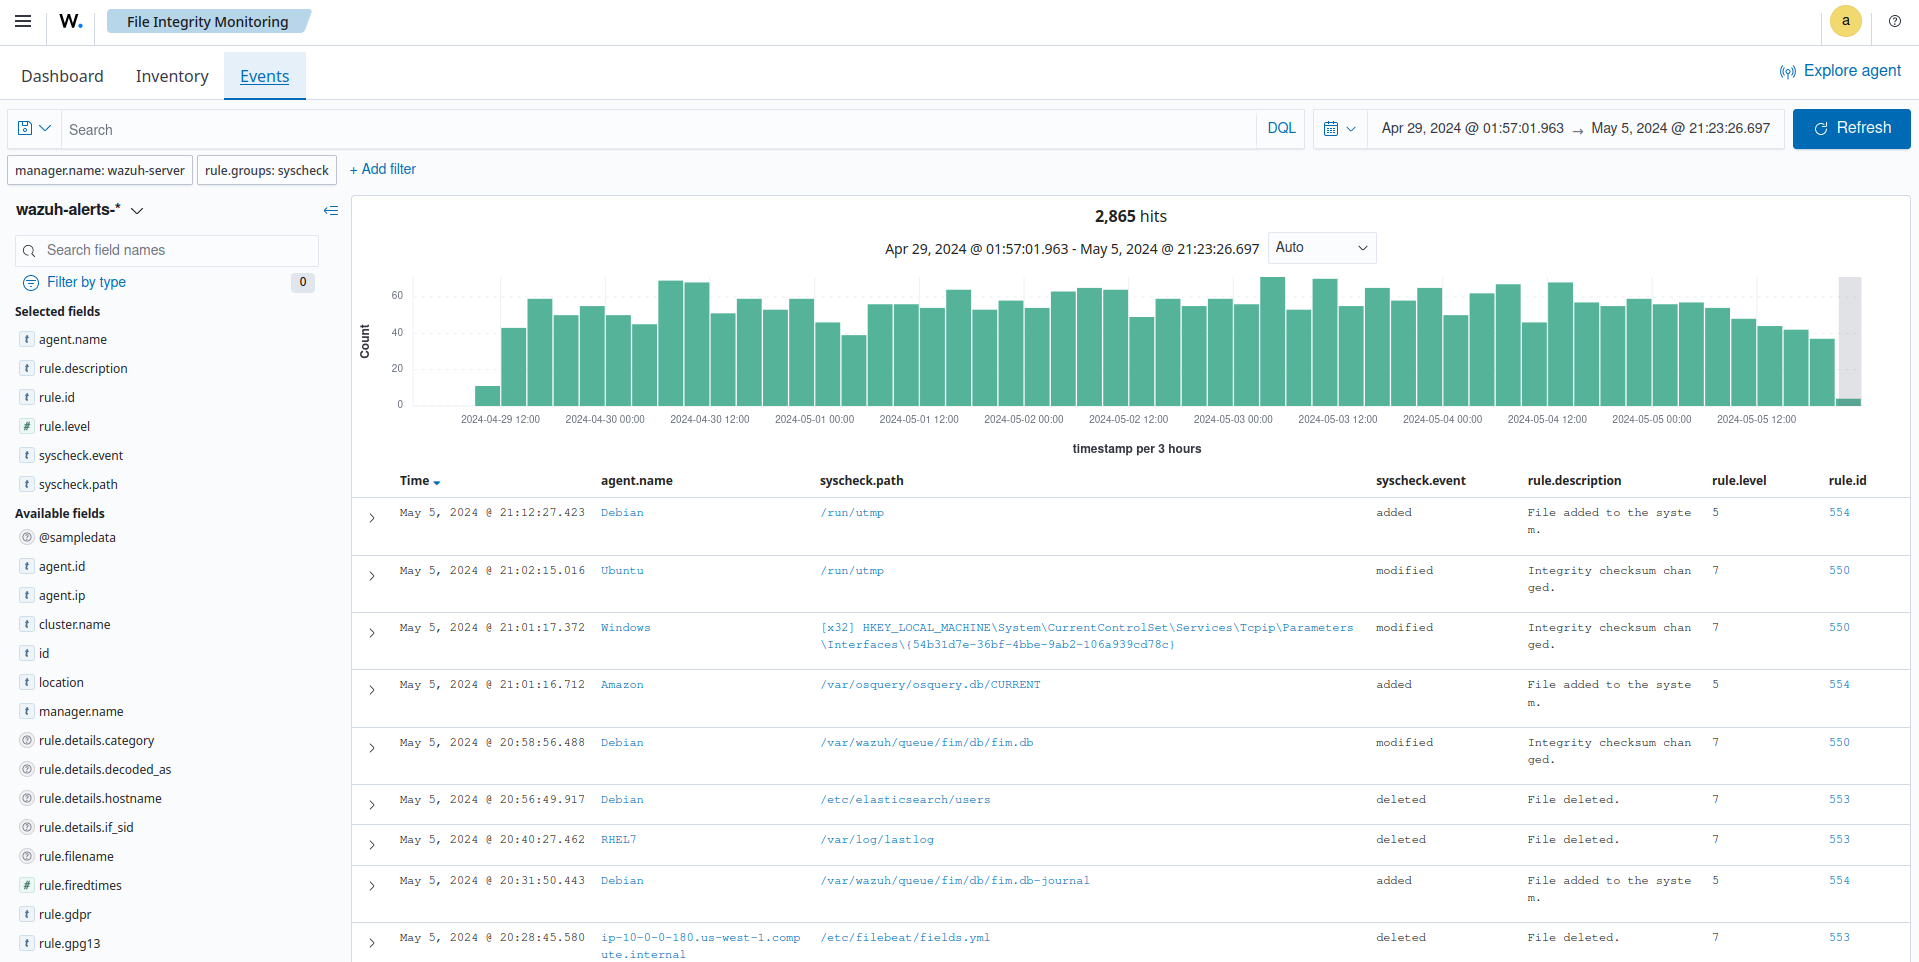
Task: Expand the first event row details
Action: 371,518
